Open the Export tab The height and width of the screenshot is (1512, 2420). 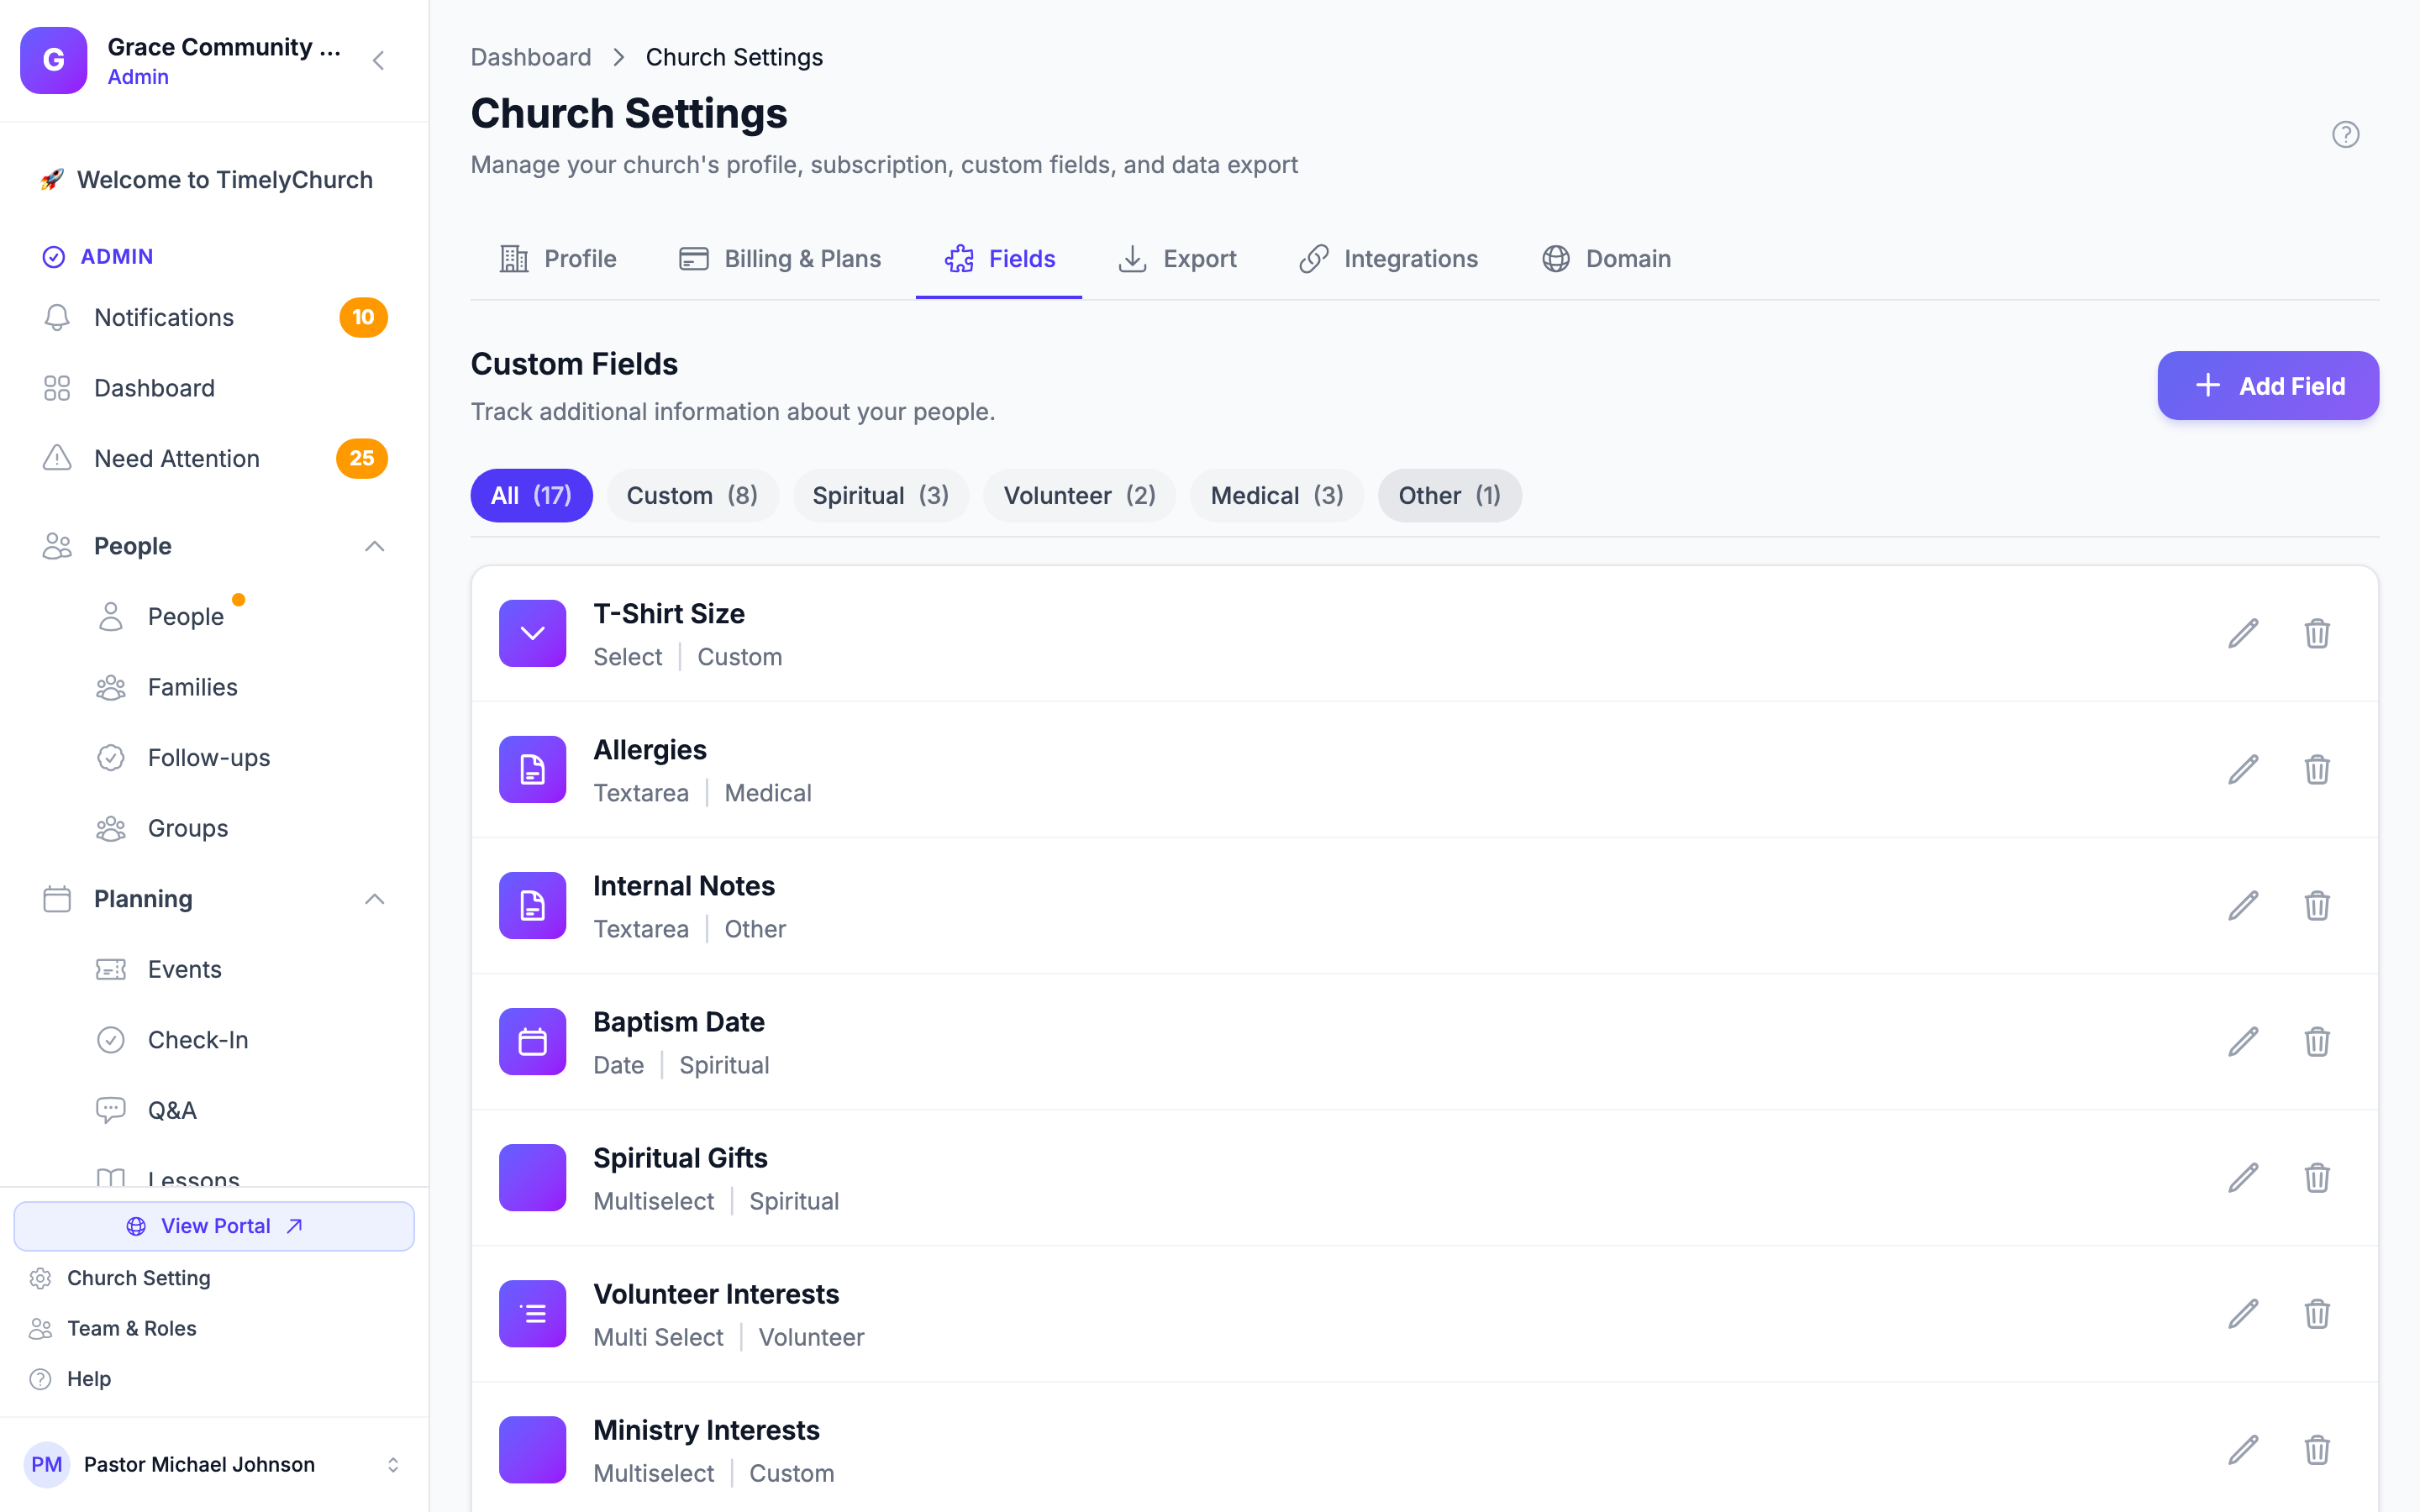(x=1177, y=259)
